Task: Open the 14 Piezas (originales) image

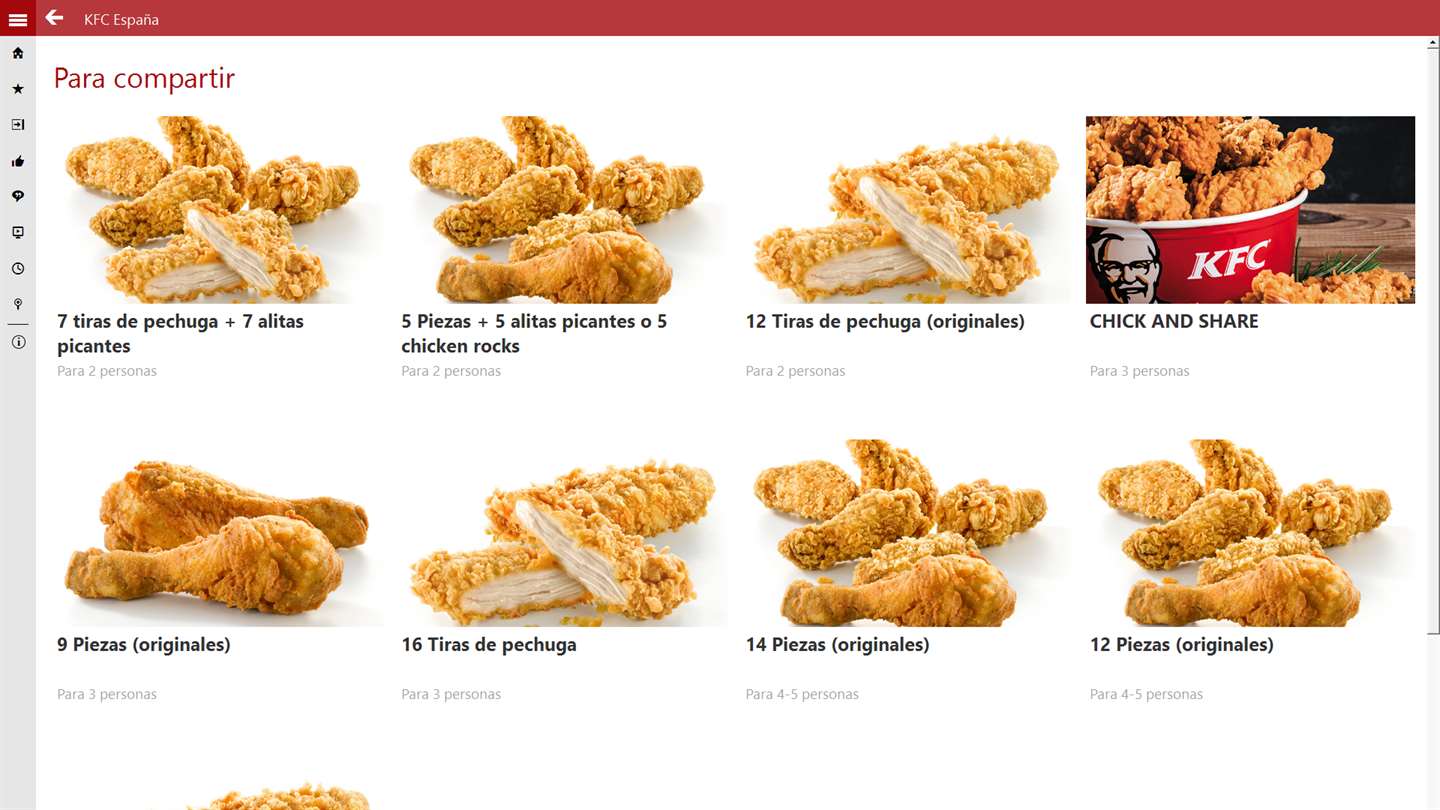Action: (906, 533)
